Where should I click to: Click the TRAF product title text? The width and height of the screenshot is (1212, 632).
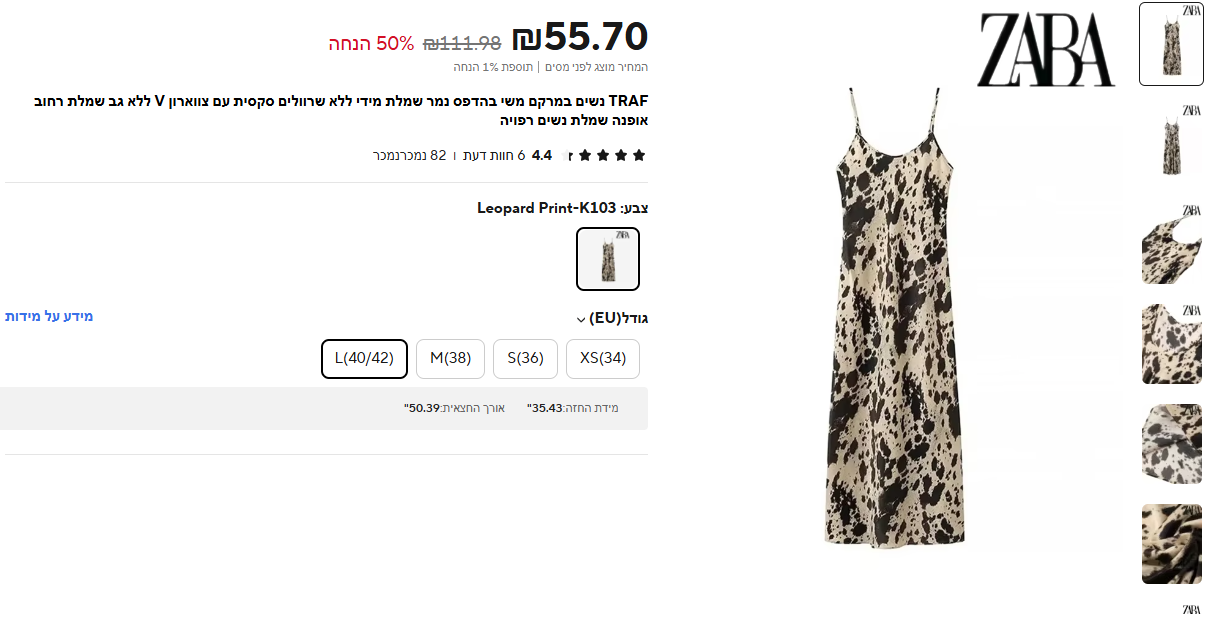342,110
